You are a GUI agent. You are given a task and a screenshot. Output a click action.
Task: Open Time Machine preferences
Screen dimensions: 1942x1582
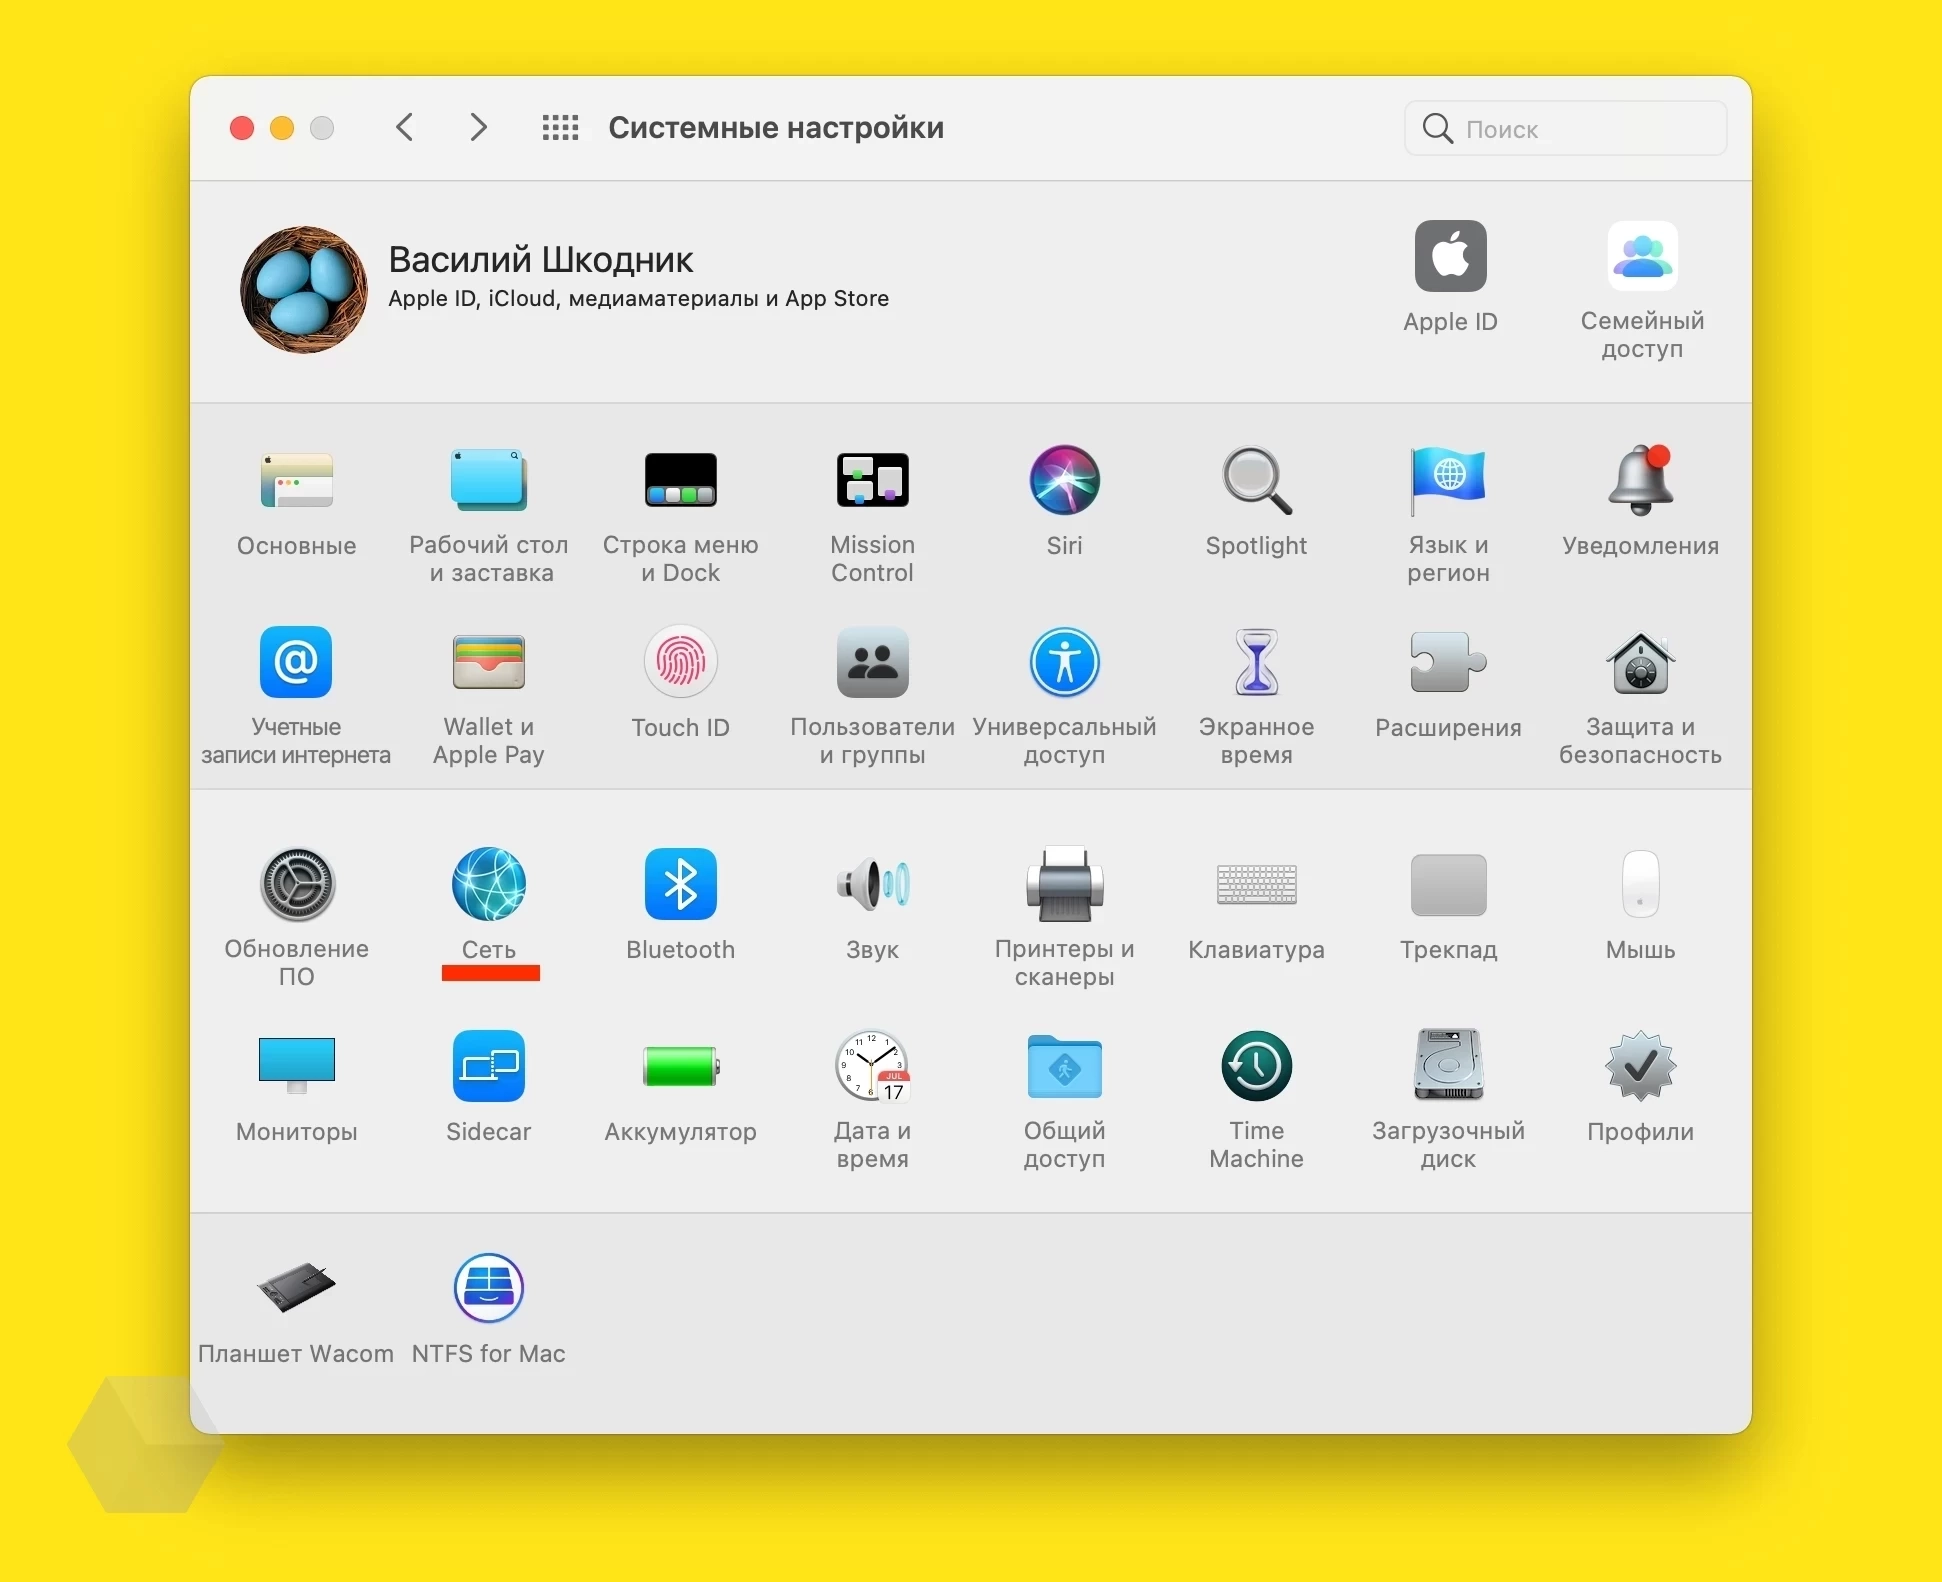[x=1256, y=1066]
